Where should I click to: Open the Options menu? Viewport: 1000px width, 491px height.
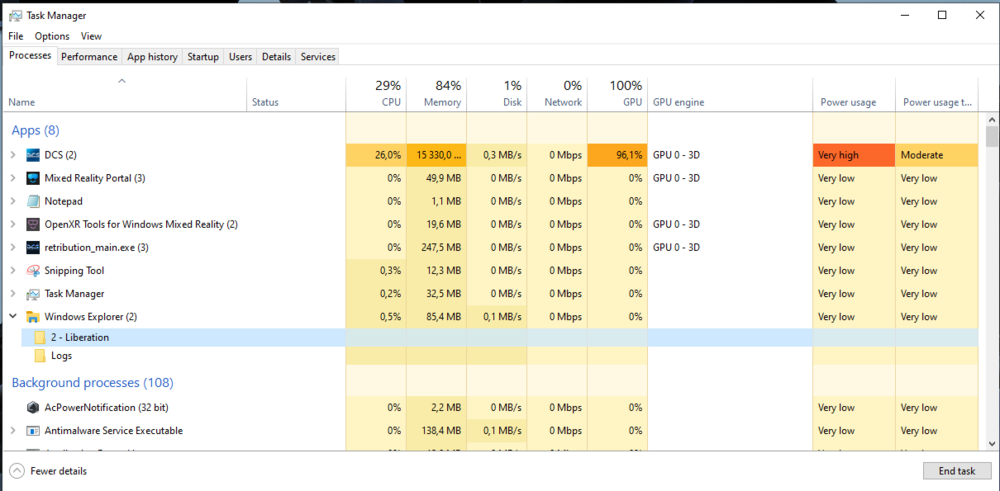coord(52,36)
